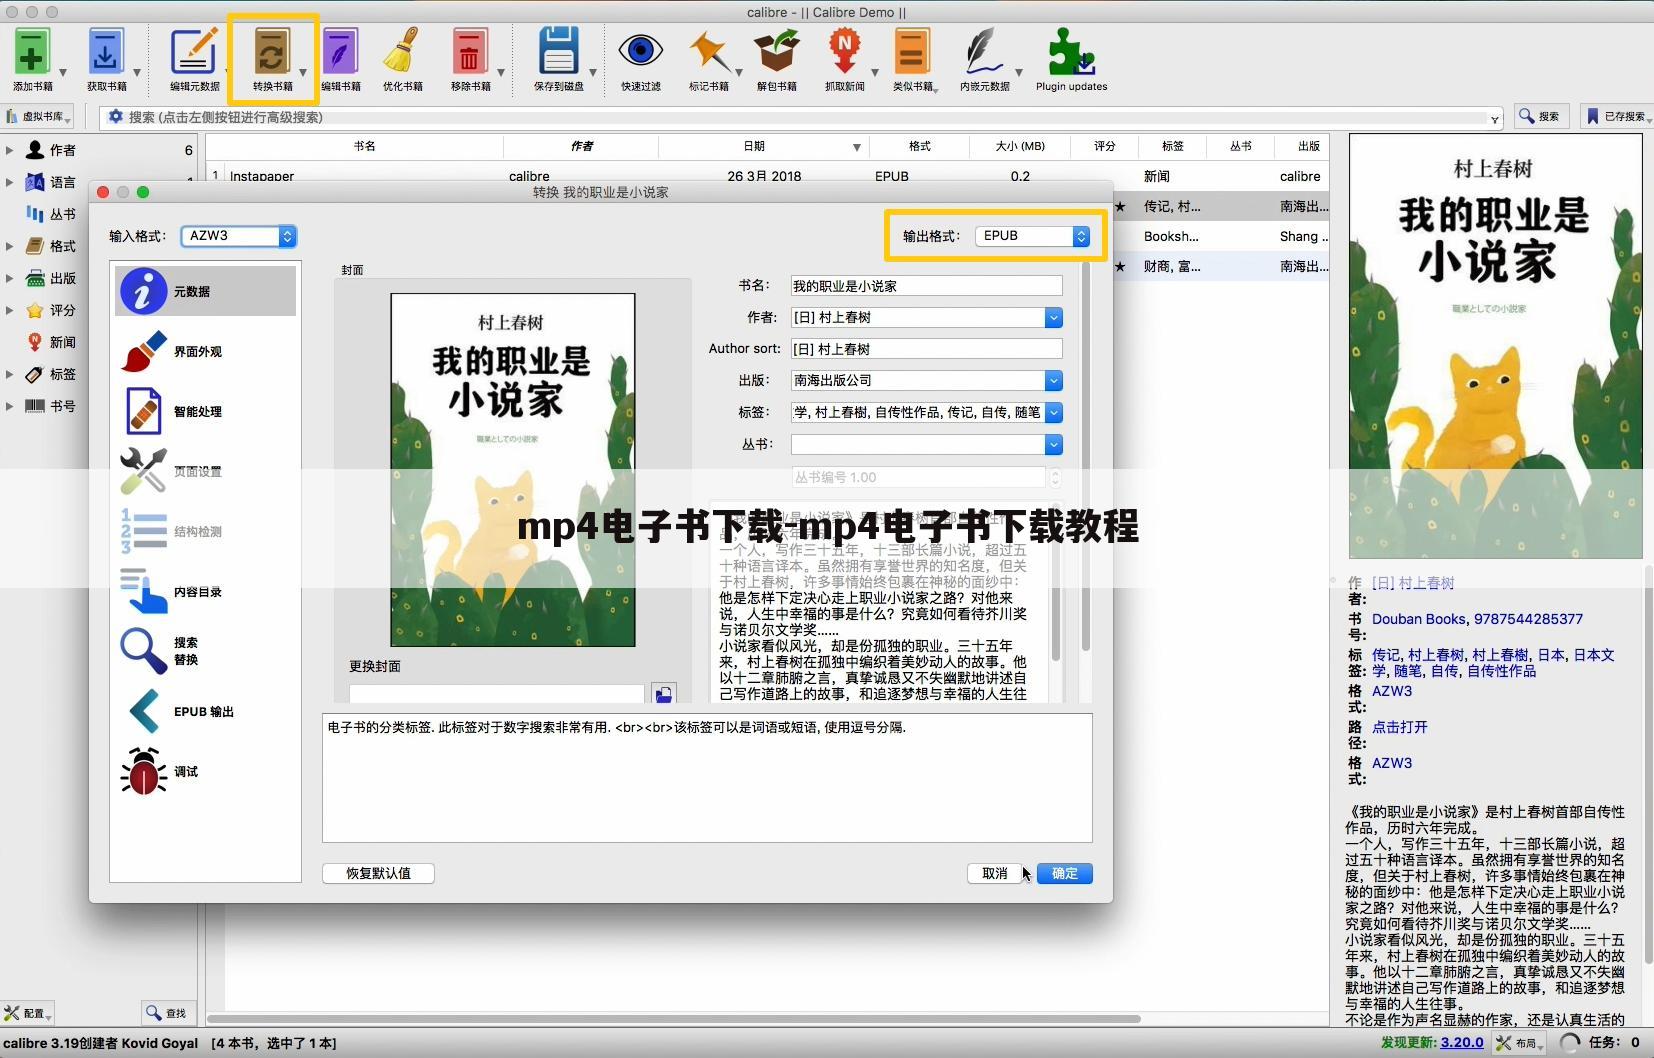Screen dimensions: 1654x1058
Task: Expand the Tags (标签) tree category
Action: [9, 374]
